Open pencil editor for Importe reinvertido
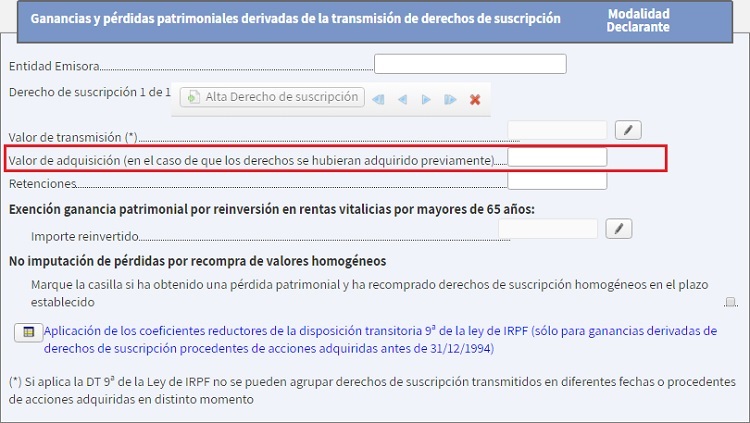The image size is (750, 423). 618,228
